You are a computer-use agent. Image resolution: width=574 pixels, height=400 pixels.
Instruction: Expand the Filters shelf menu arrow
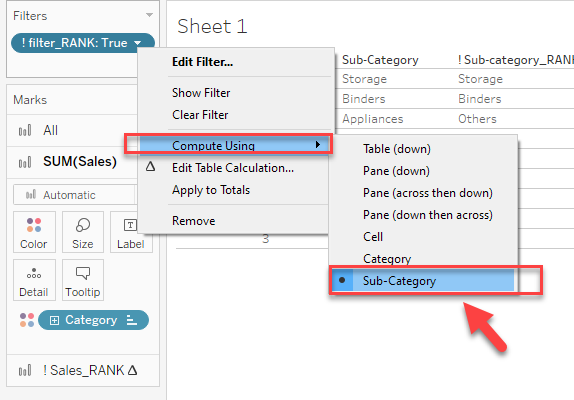pos(149,15)
